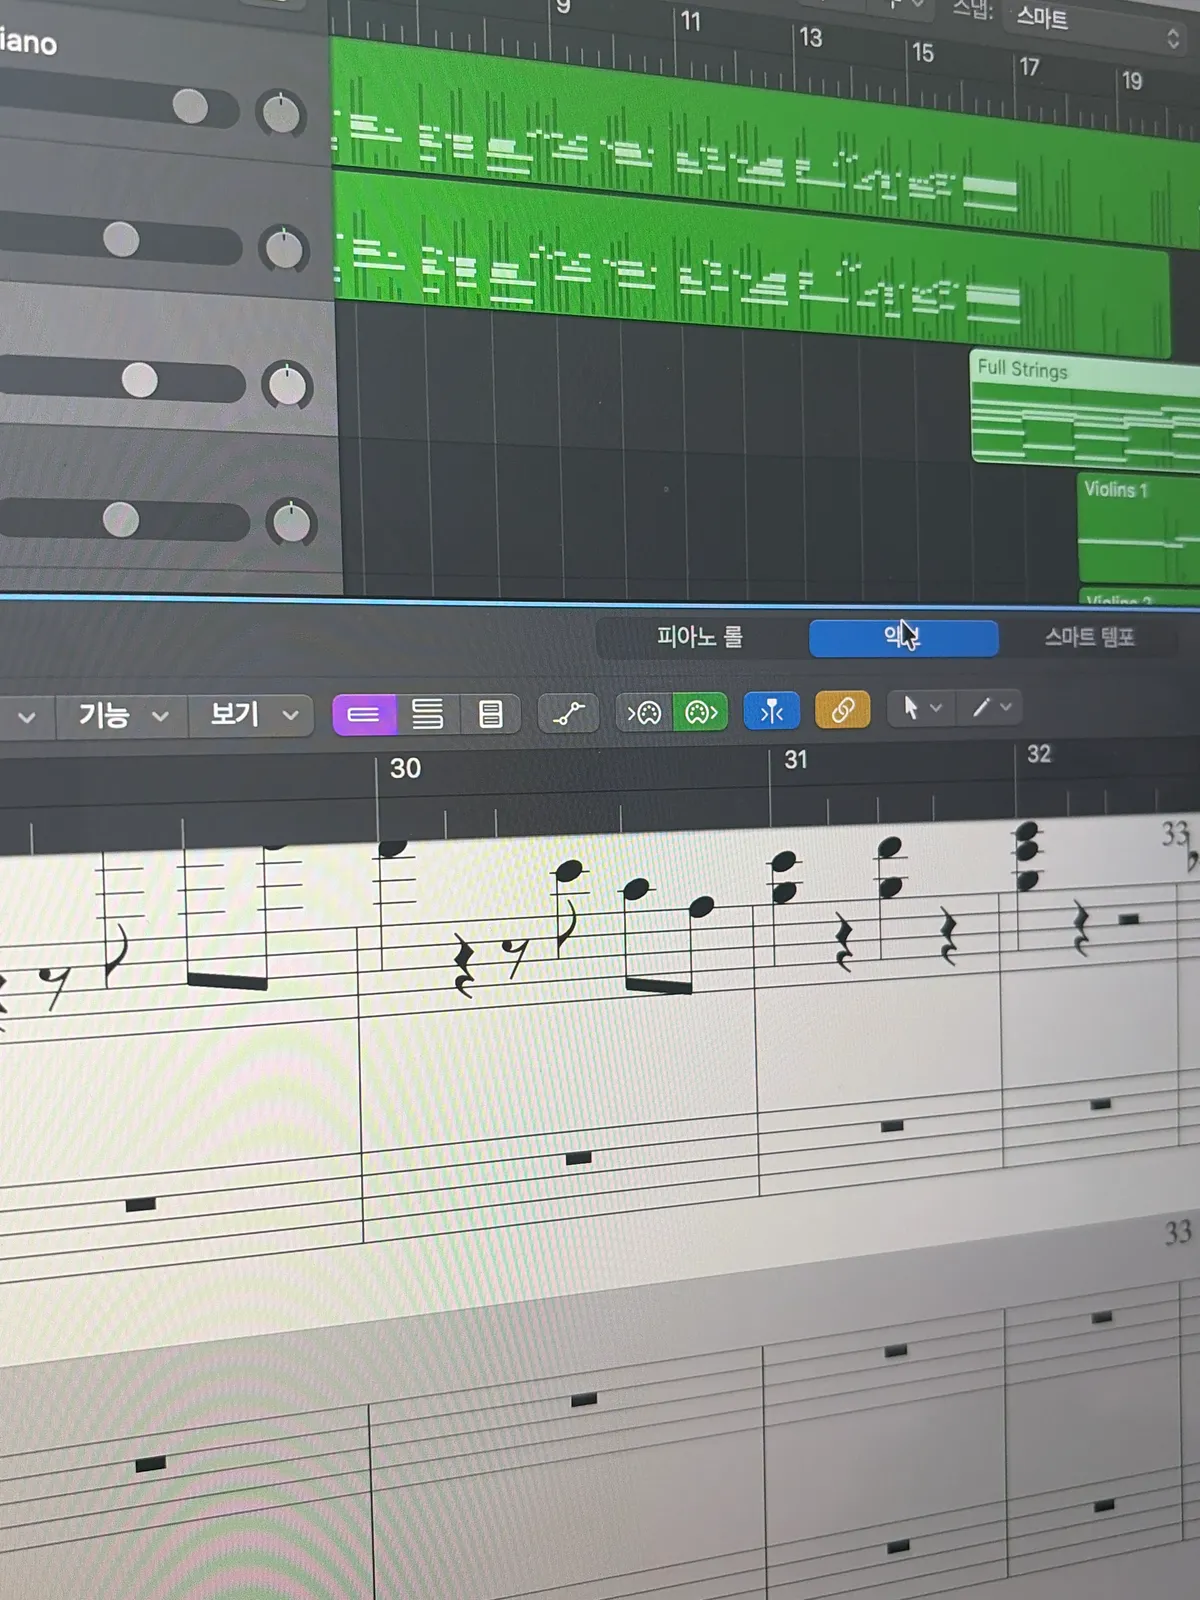1200x1600 pixels.
Task: Switch to the 피아노 롤 tab
Action: coord(700,637)
